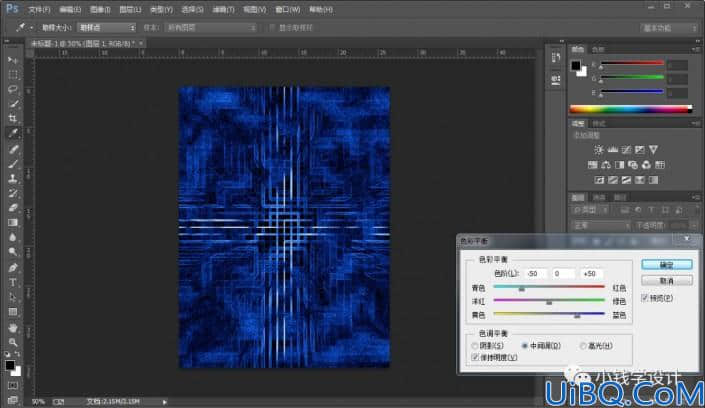Pick a color from spectrum ramp
The height and width of the screenshot is (408, 705).
click(631, 109)
